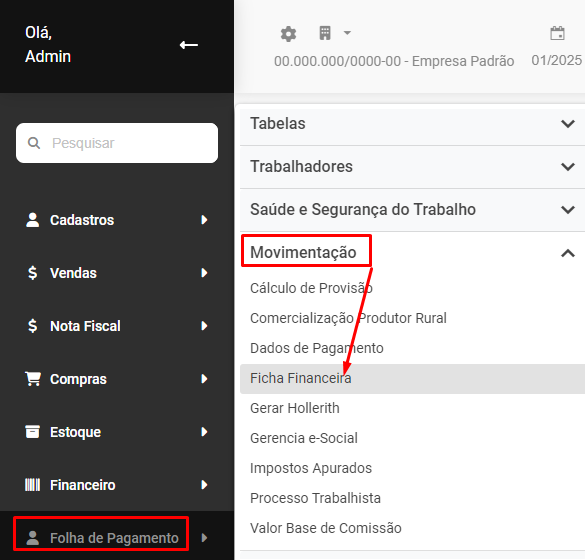Collapse the Movimentação section chevron
This screenshot has height=560, width=585.
pyautogui.click(x=568, y=254)
